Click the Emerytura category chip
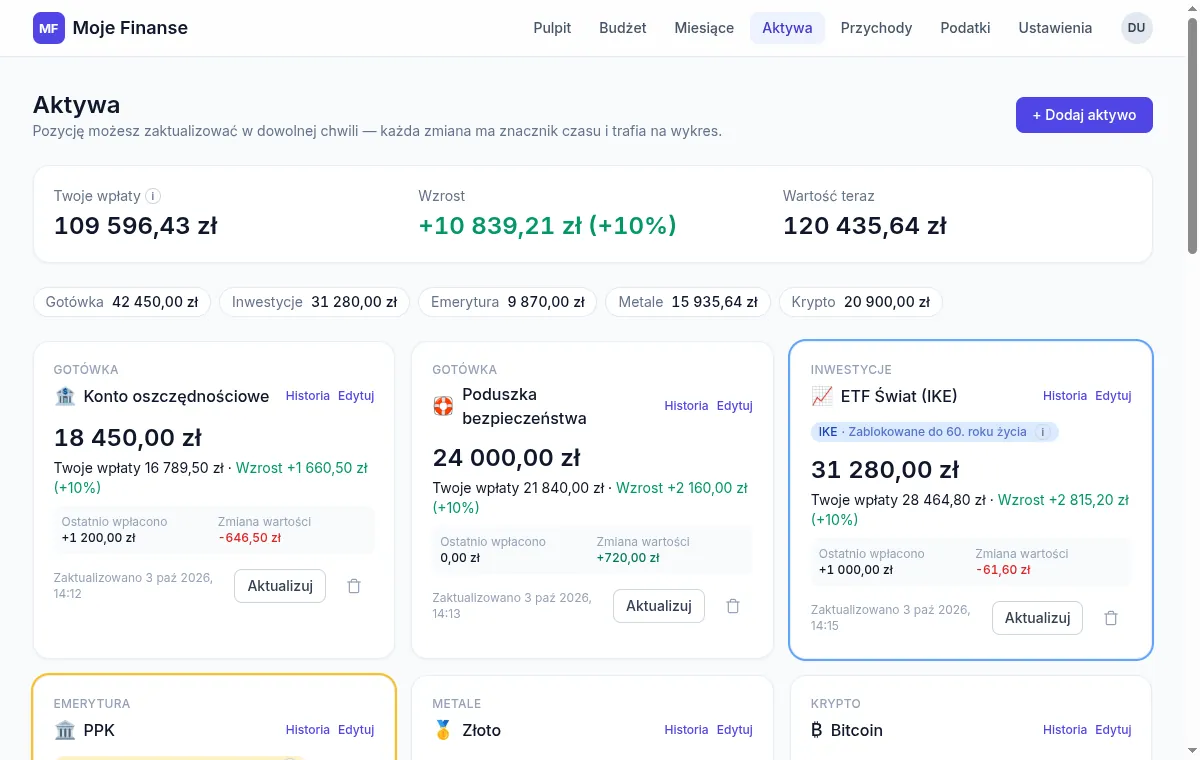This screenshot has width=1200, height=760. coord(508,302)
